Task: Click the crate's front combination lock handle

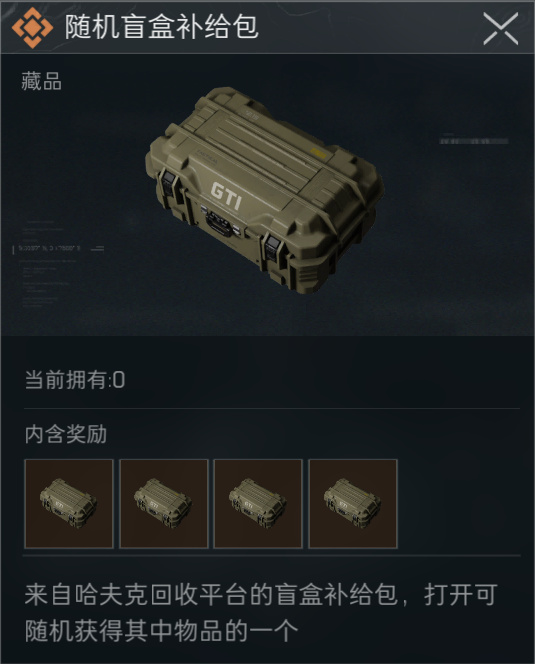Action: [221, 223]
